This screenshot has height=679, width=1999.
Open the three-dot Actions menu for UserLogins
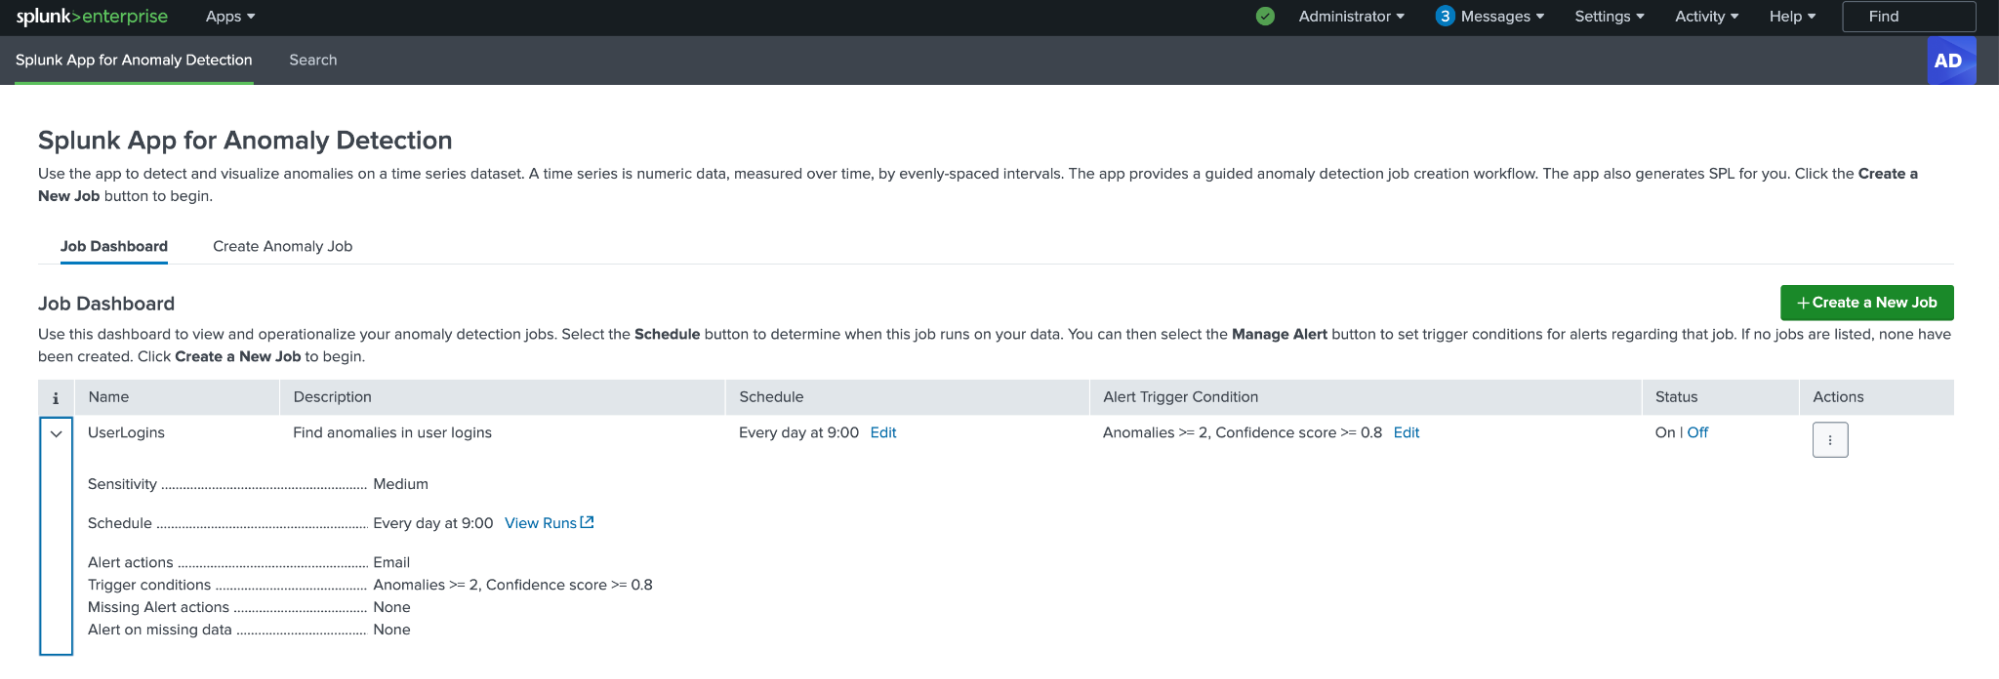pos(1829,440)
